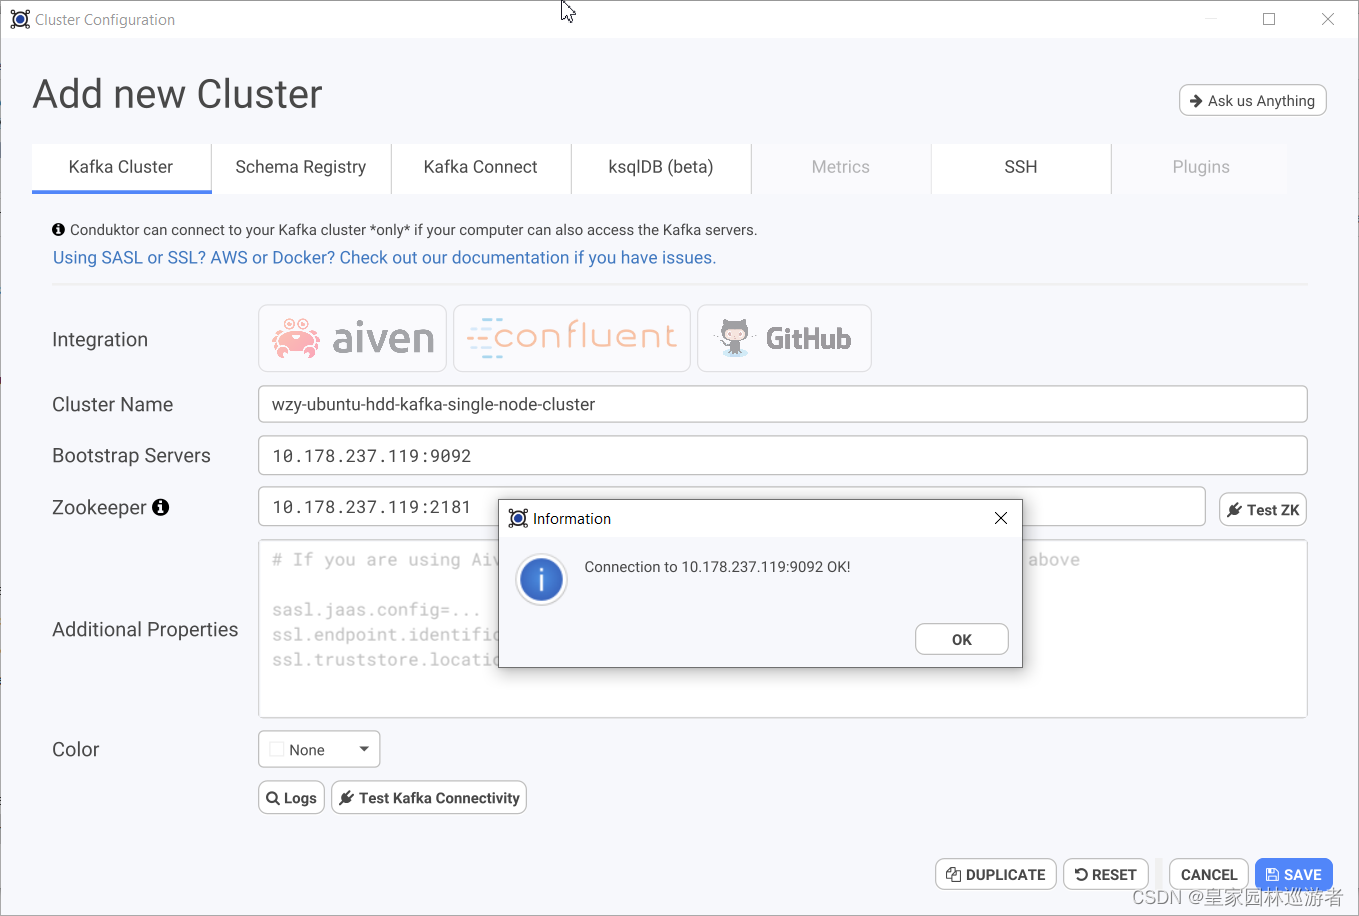Click the CANCEL button
1359x916 pixels.
(1209, 874)
